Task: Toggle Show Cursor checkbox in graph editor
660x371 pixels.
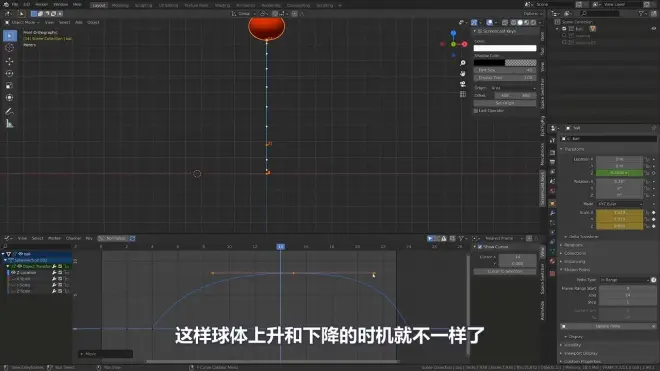Action: pos(480,247)
